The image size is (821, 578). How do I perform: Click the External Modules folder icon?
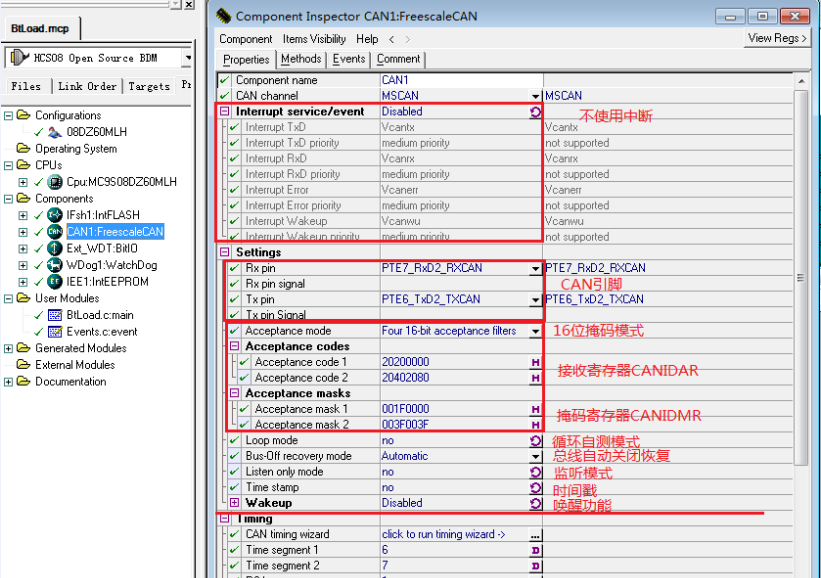point(24,364)
